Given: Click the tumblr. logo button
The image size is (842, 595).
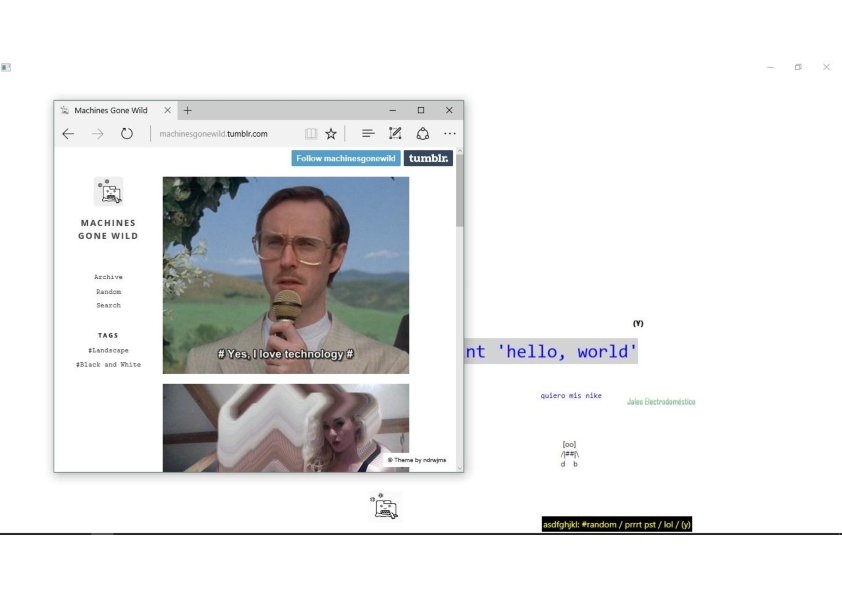Looking at the screenshot, I should 428,158.
